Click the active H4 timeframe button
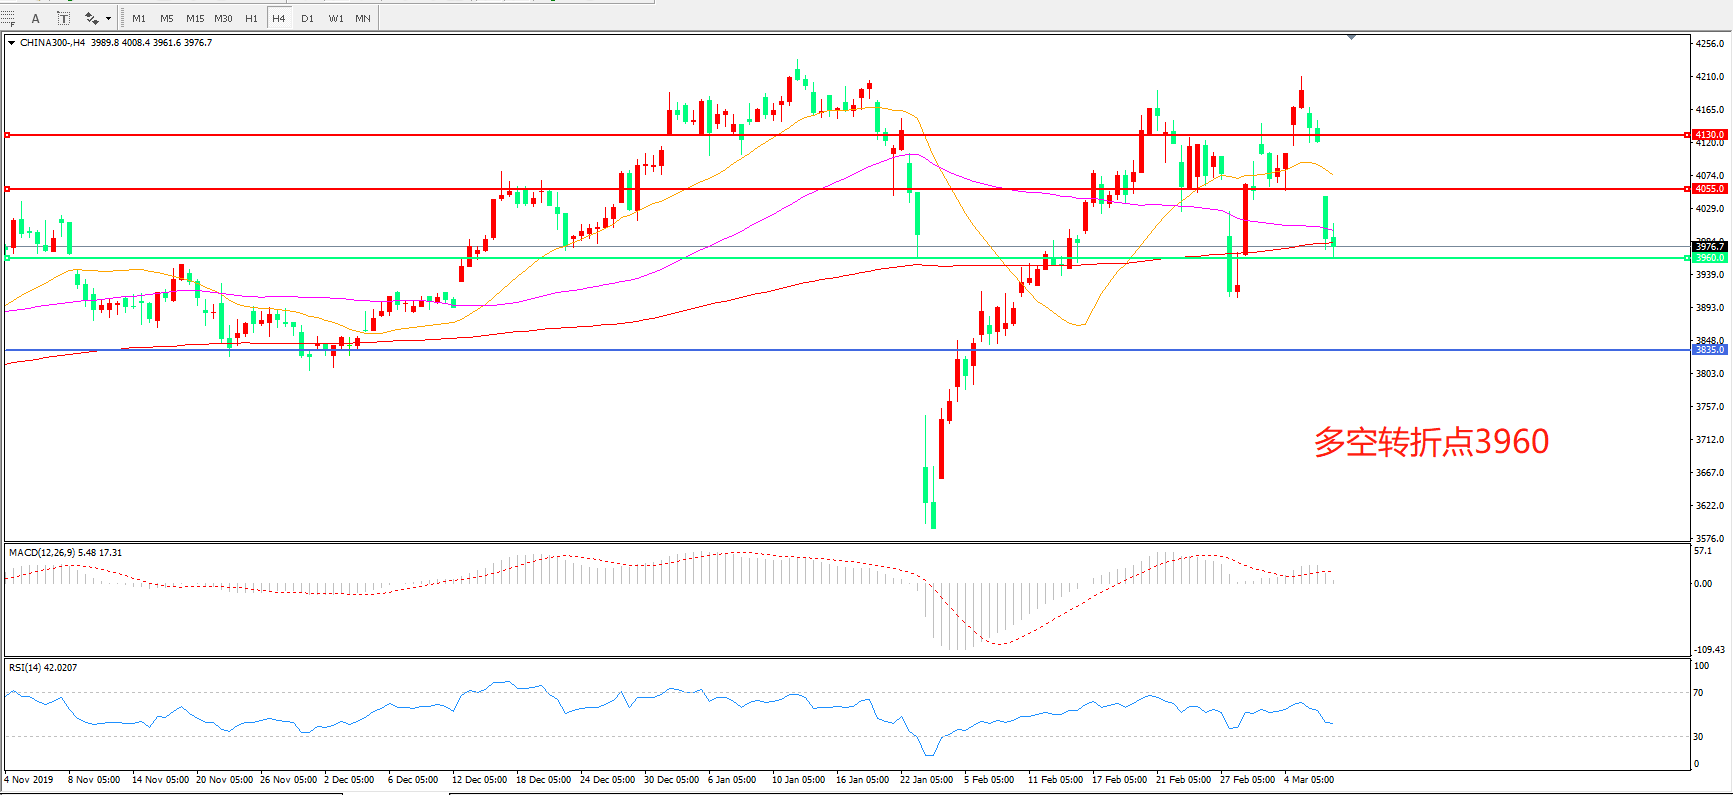1733x795 pixels. [x=279, y=18]
